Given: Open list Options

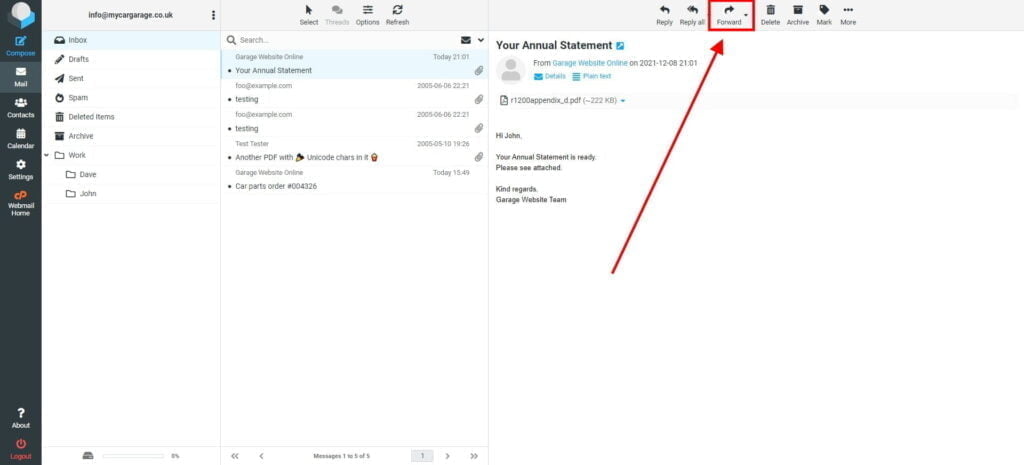Looking at the screenshot, I should coord(368,15).
